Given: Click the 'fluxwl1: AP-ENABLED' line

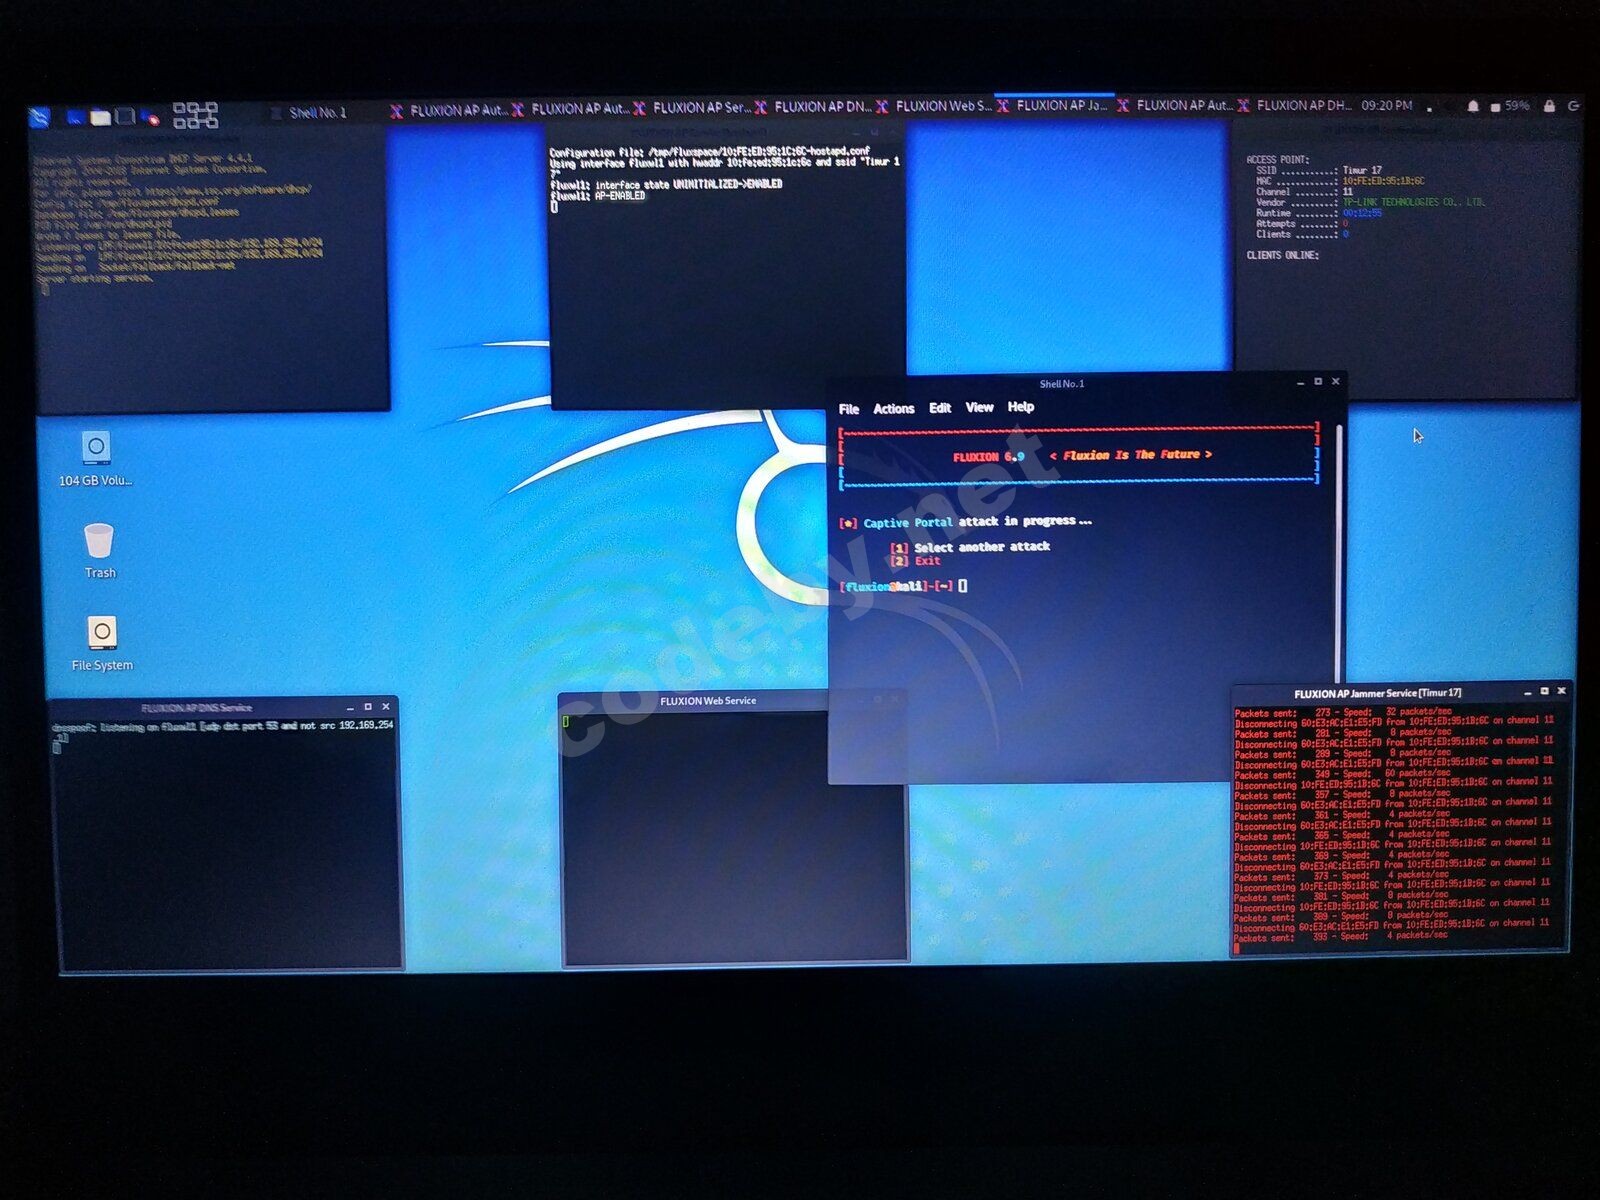Looking at the screenshot, I should click(x=597, y=196).
